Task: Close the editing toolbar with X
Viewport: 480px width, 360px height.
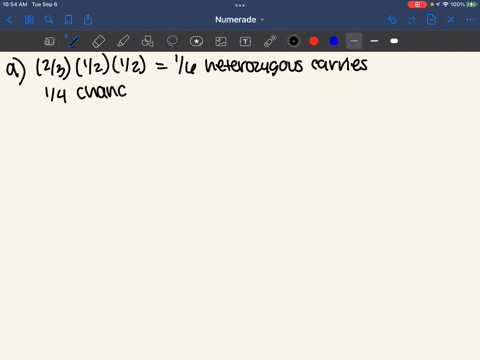Action: click(451, 20)
